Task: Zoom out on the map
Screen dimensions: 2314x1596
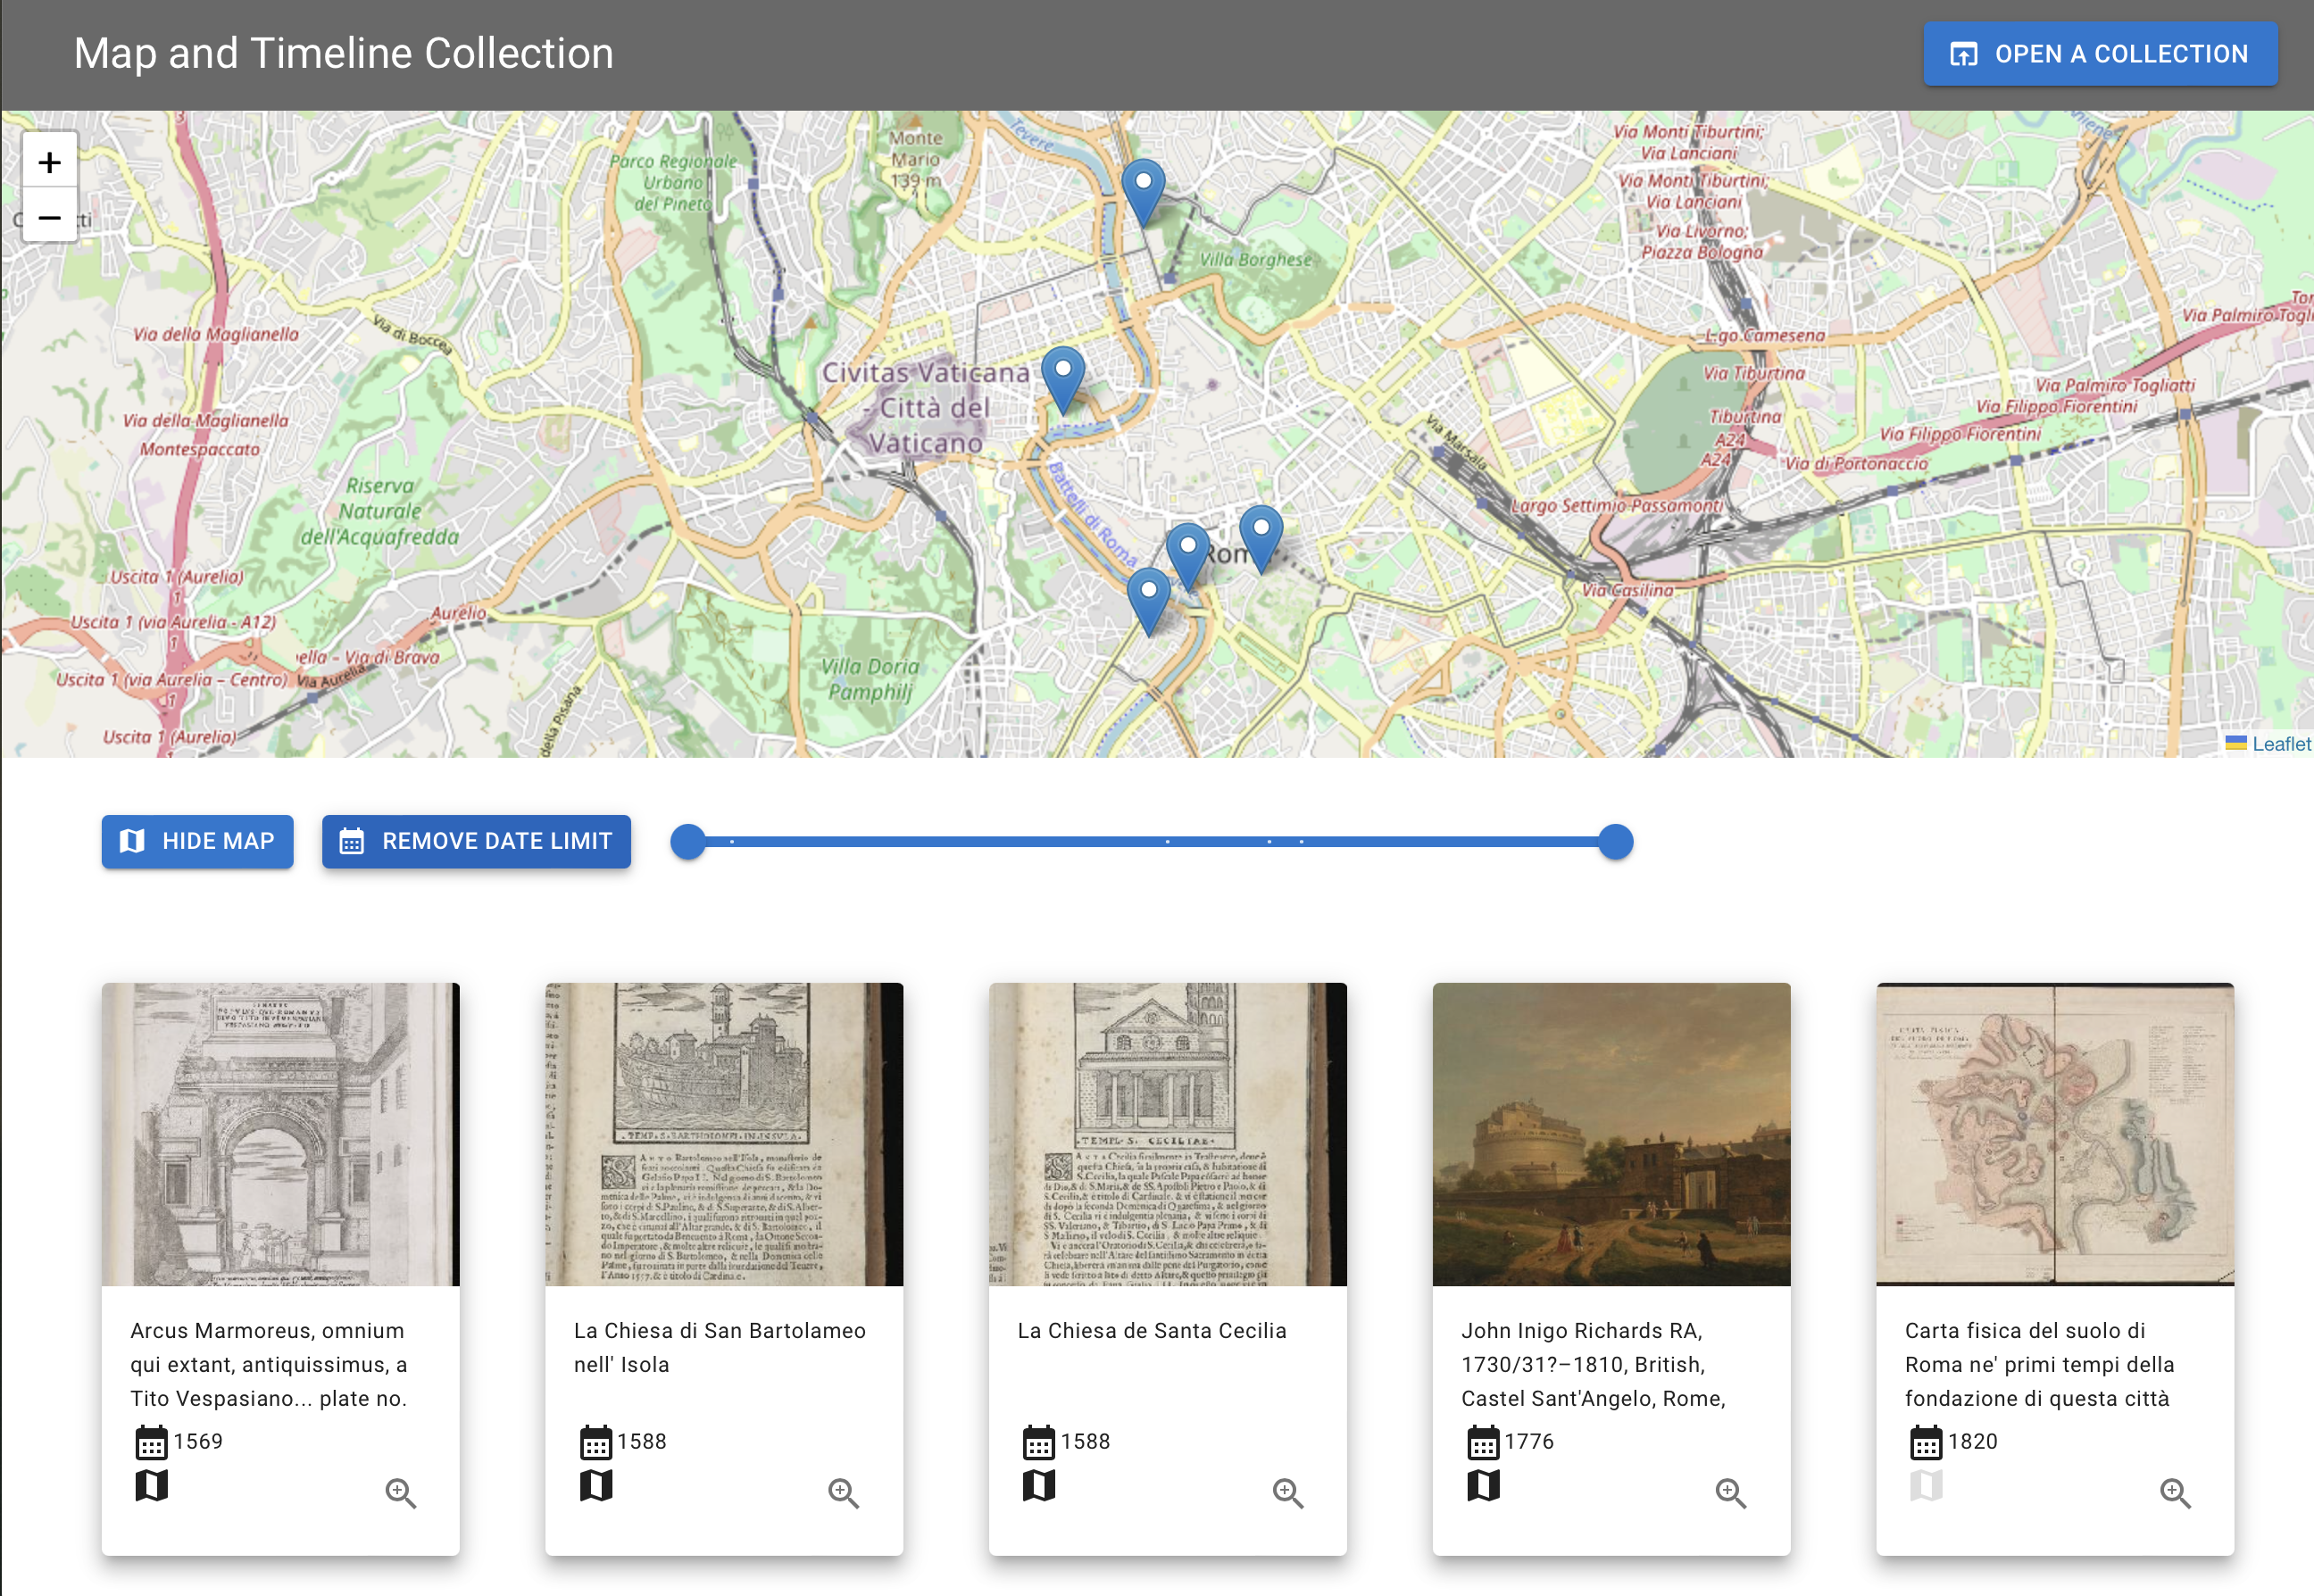Action: pos(49,217)
